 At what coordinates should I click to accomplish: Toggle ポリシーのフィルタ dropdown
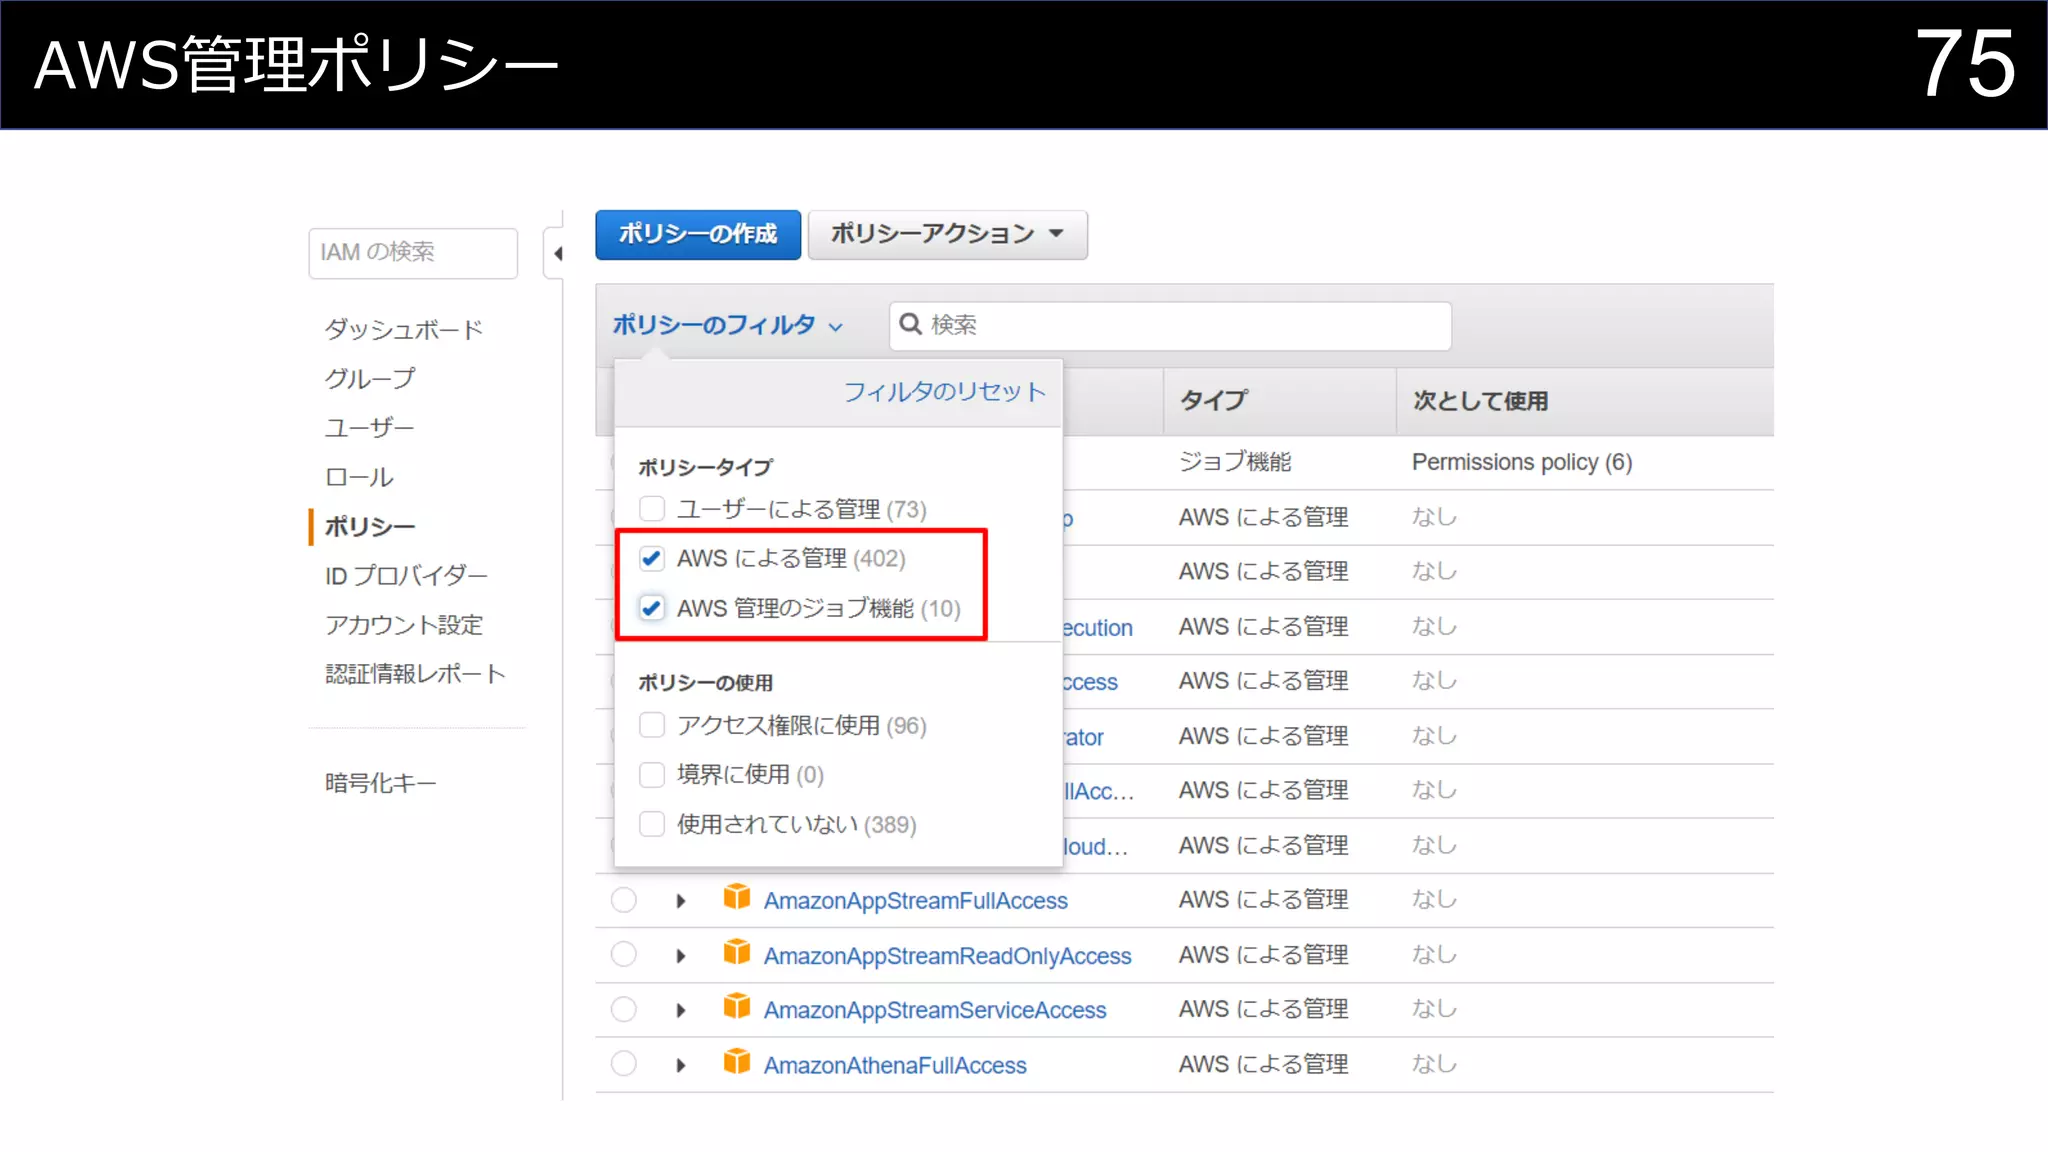727,325
